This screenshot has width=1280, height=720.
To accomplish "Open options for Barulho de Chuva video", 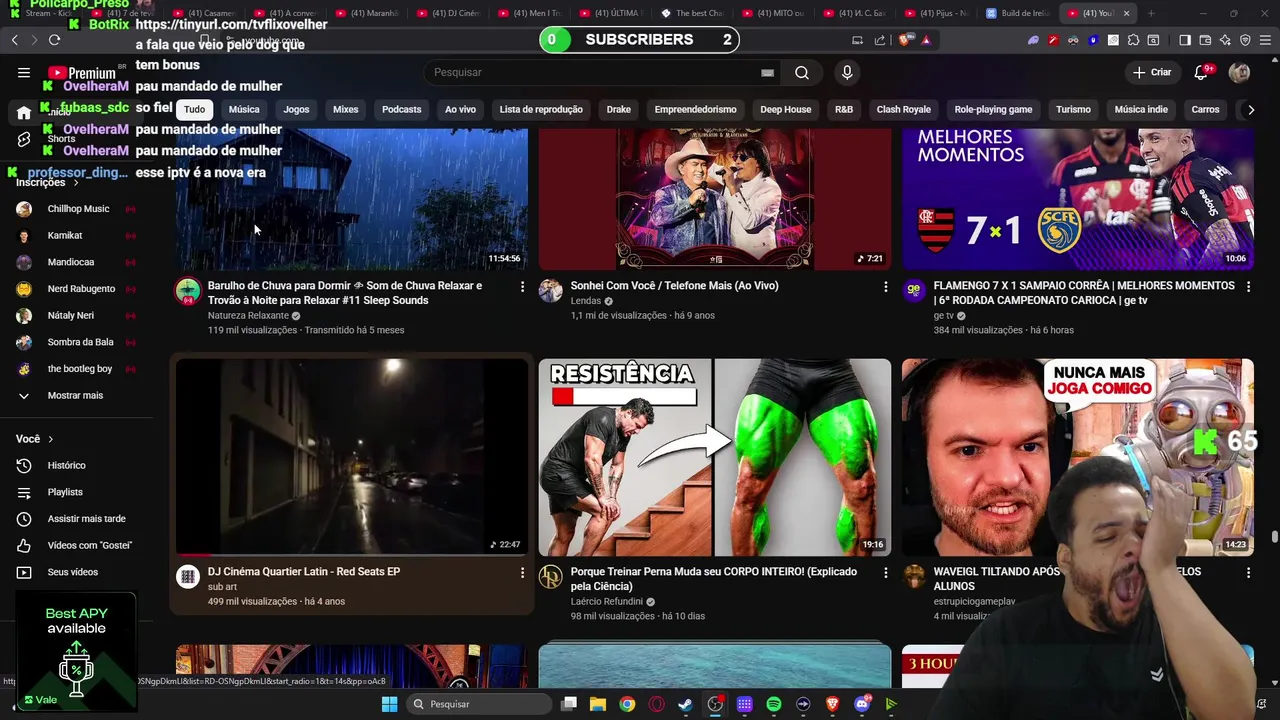I will (x=522, y=287).
